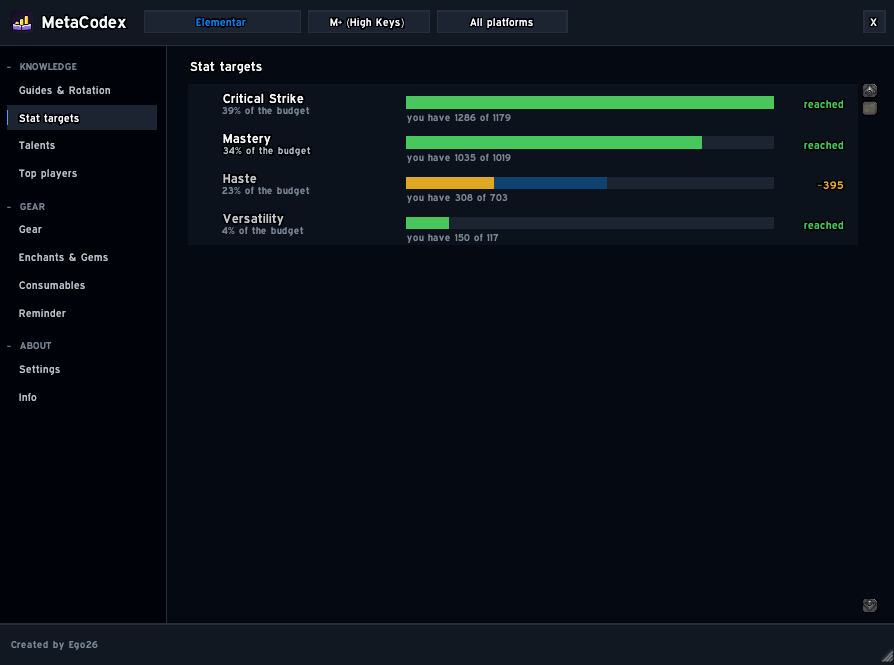Viewport: 894px width, 665px height.
Task: Click the Critical Strike stat label
Action: coord(263,99)
